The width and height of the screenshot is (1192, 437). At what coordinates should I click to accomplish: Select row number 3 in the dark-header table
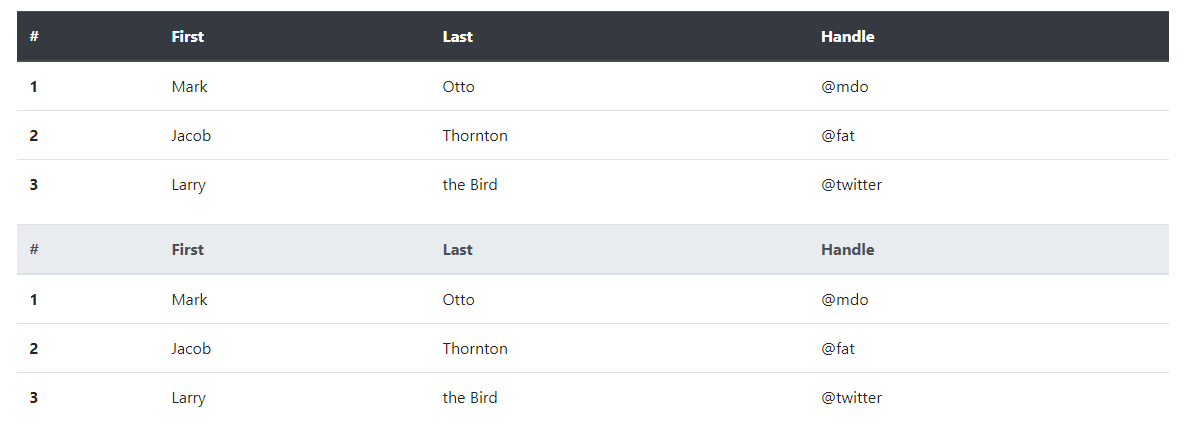tap(34, 185)
